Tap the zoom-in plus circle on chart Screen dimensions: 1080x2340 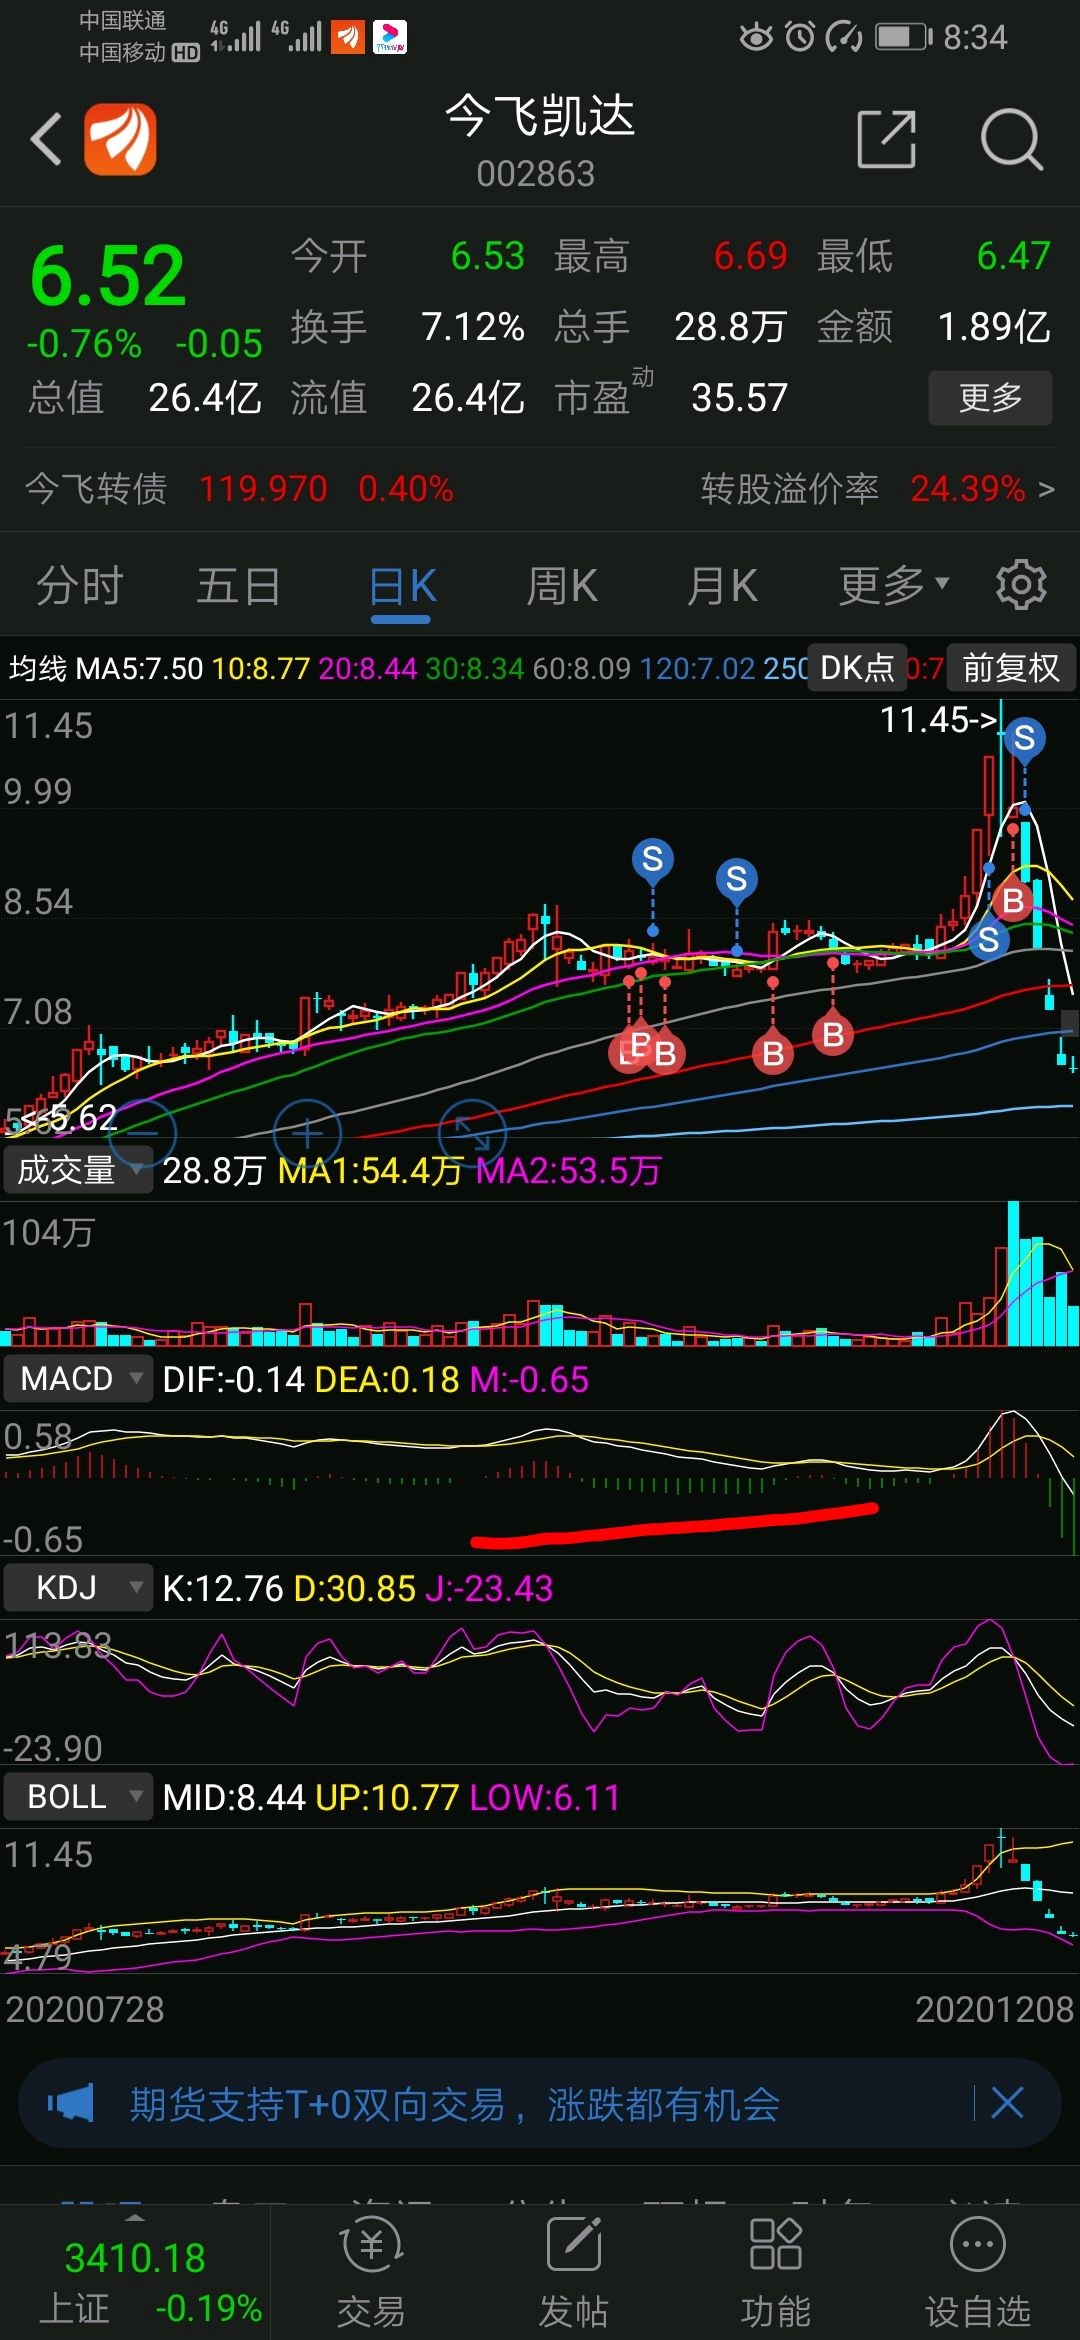coord(307,1132)
